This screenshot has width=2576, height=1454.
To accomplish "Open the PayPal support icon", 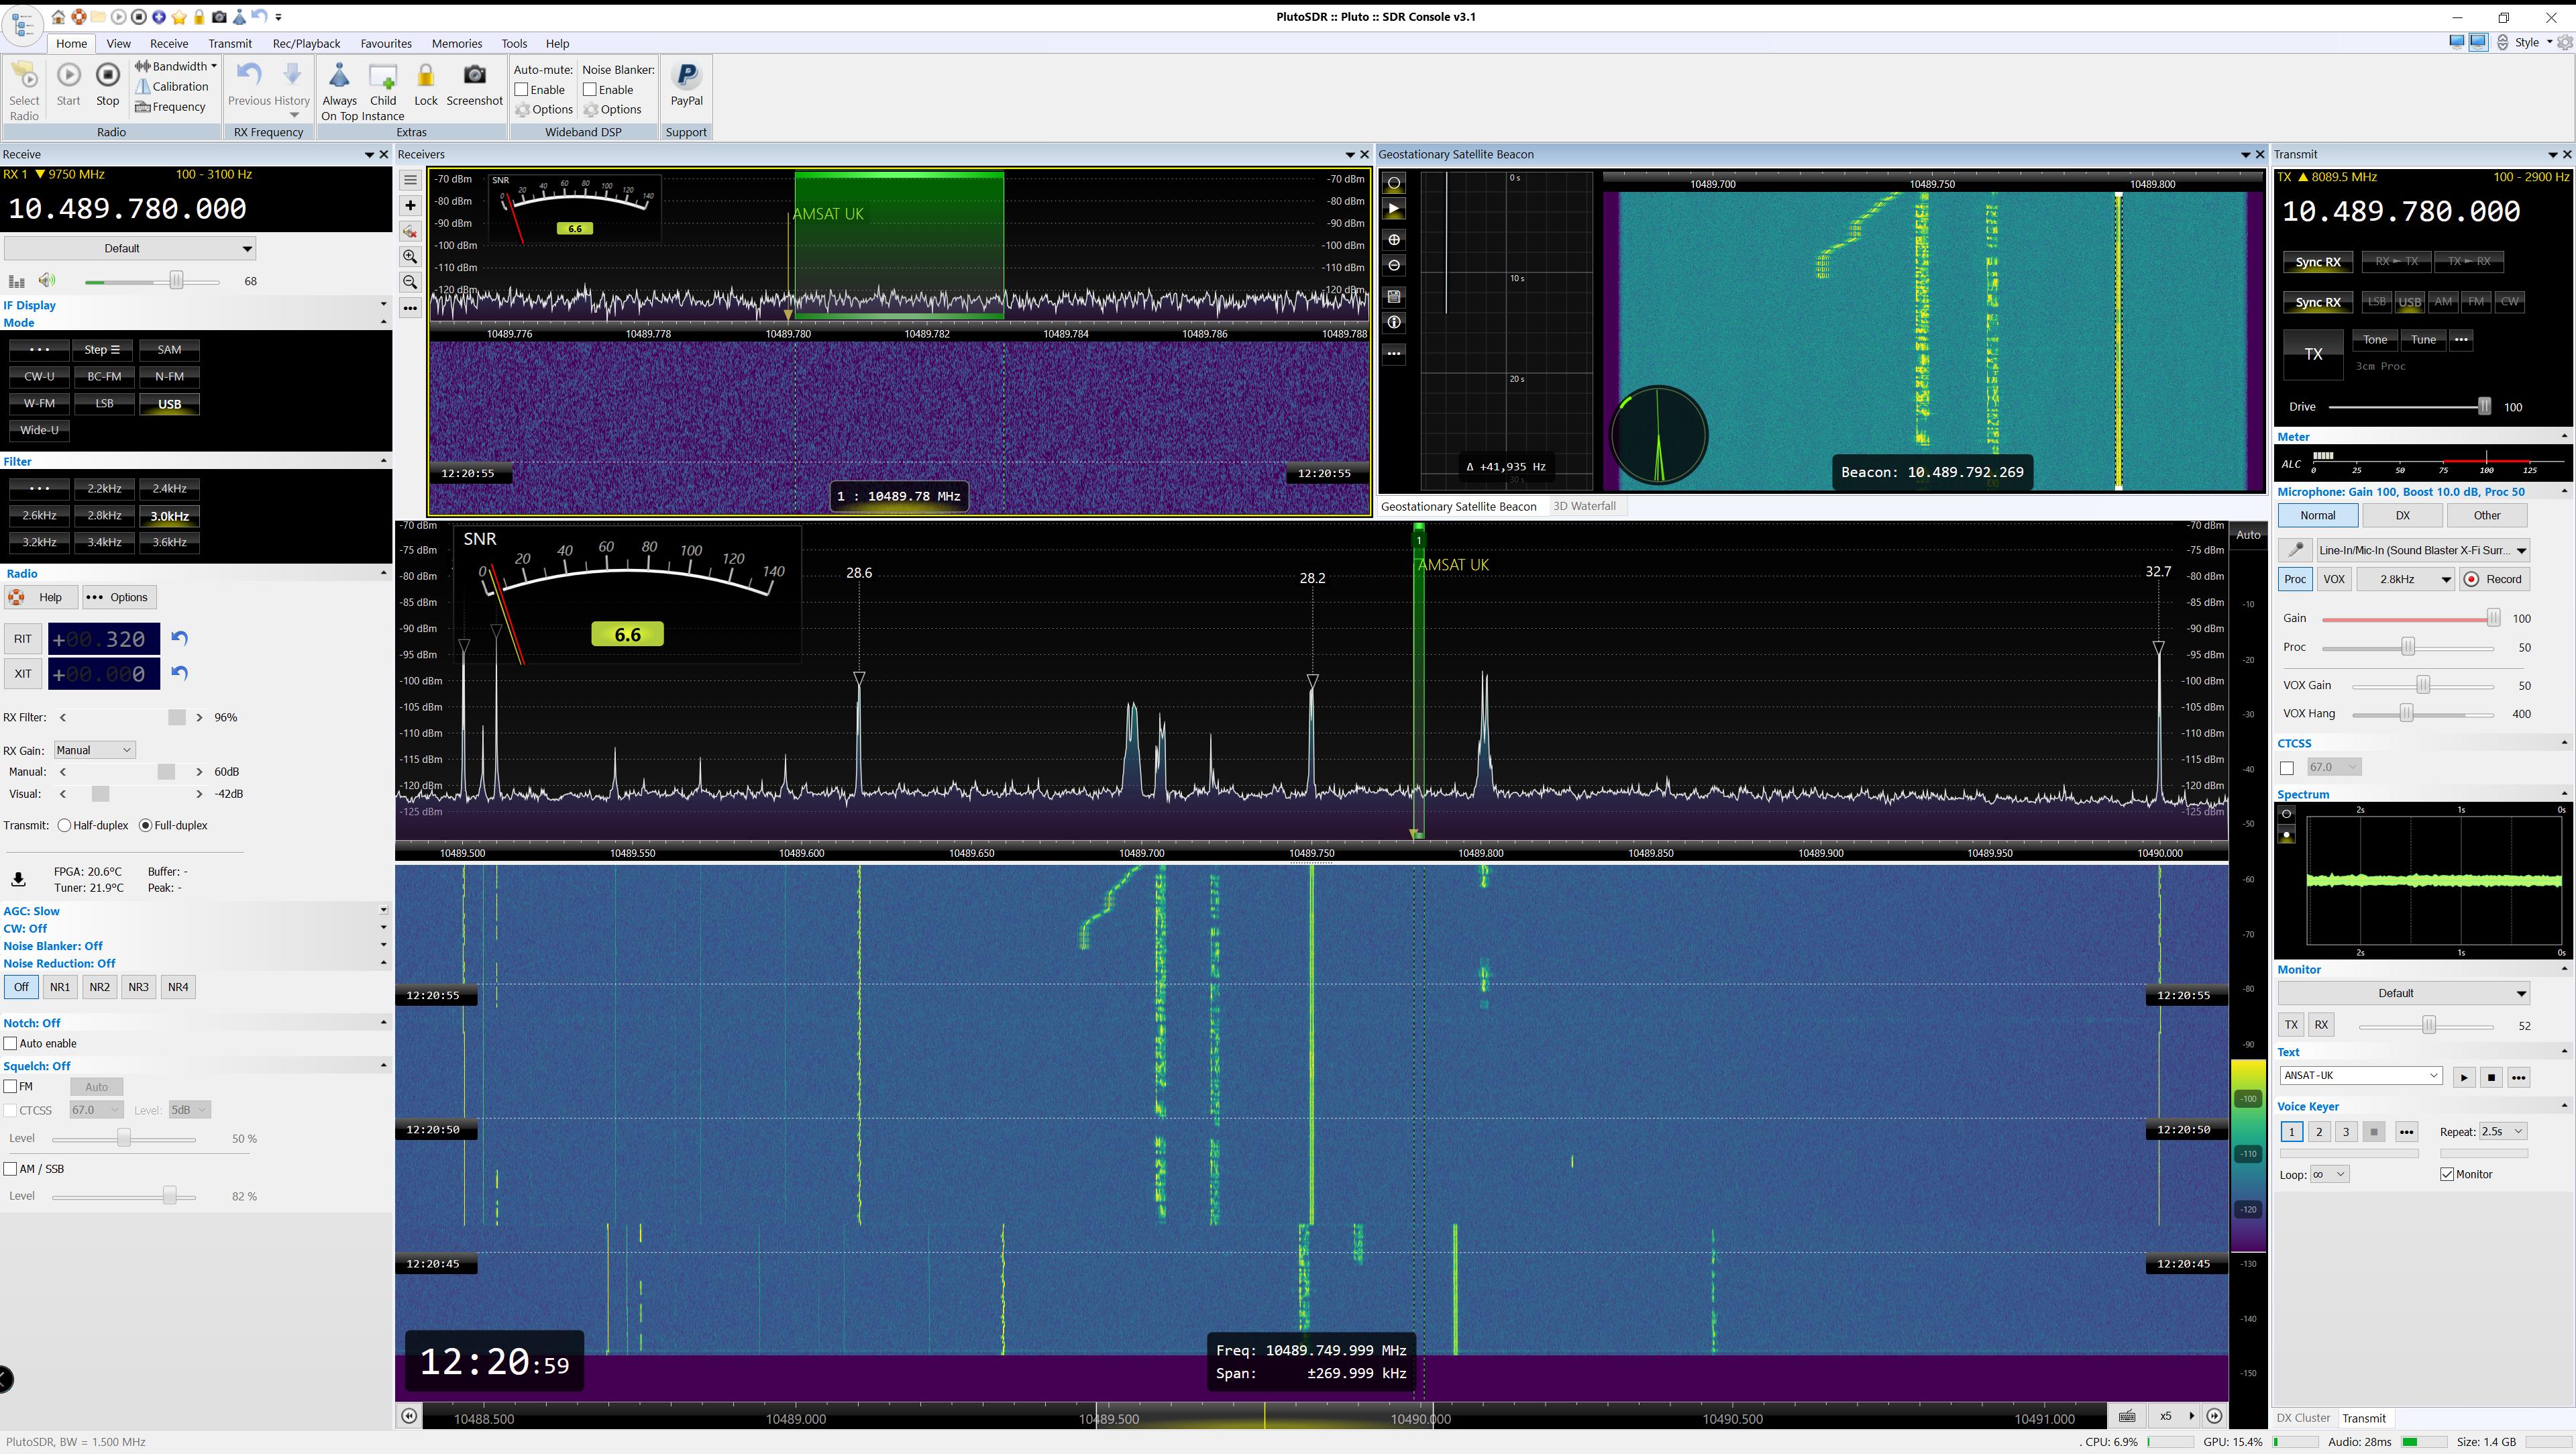I will click(686, 76).
